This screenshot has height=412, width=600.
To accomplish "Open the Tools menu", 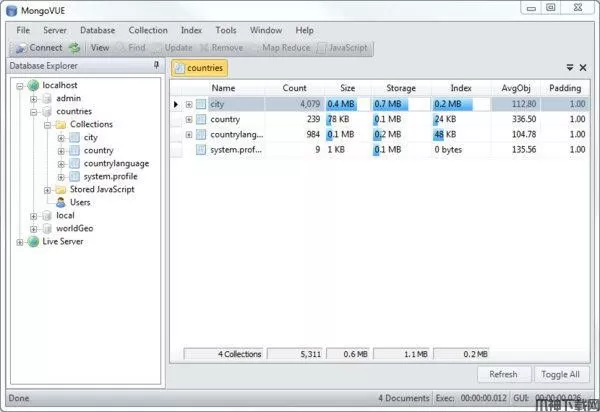I will click(226, 31).
